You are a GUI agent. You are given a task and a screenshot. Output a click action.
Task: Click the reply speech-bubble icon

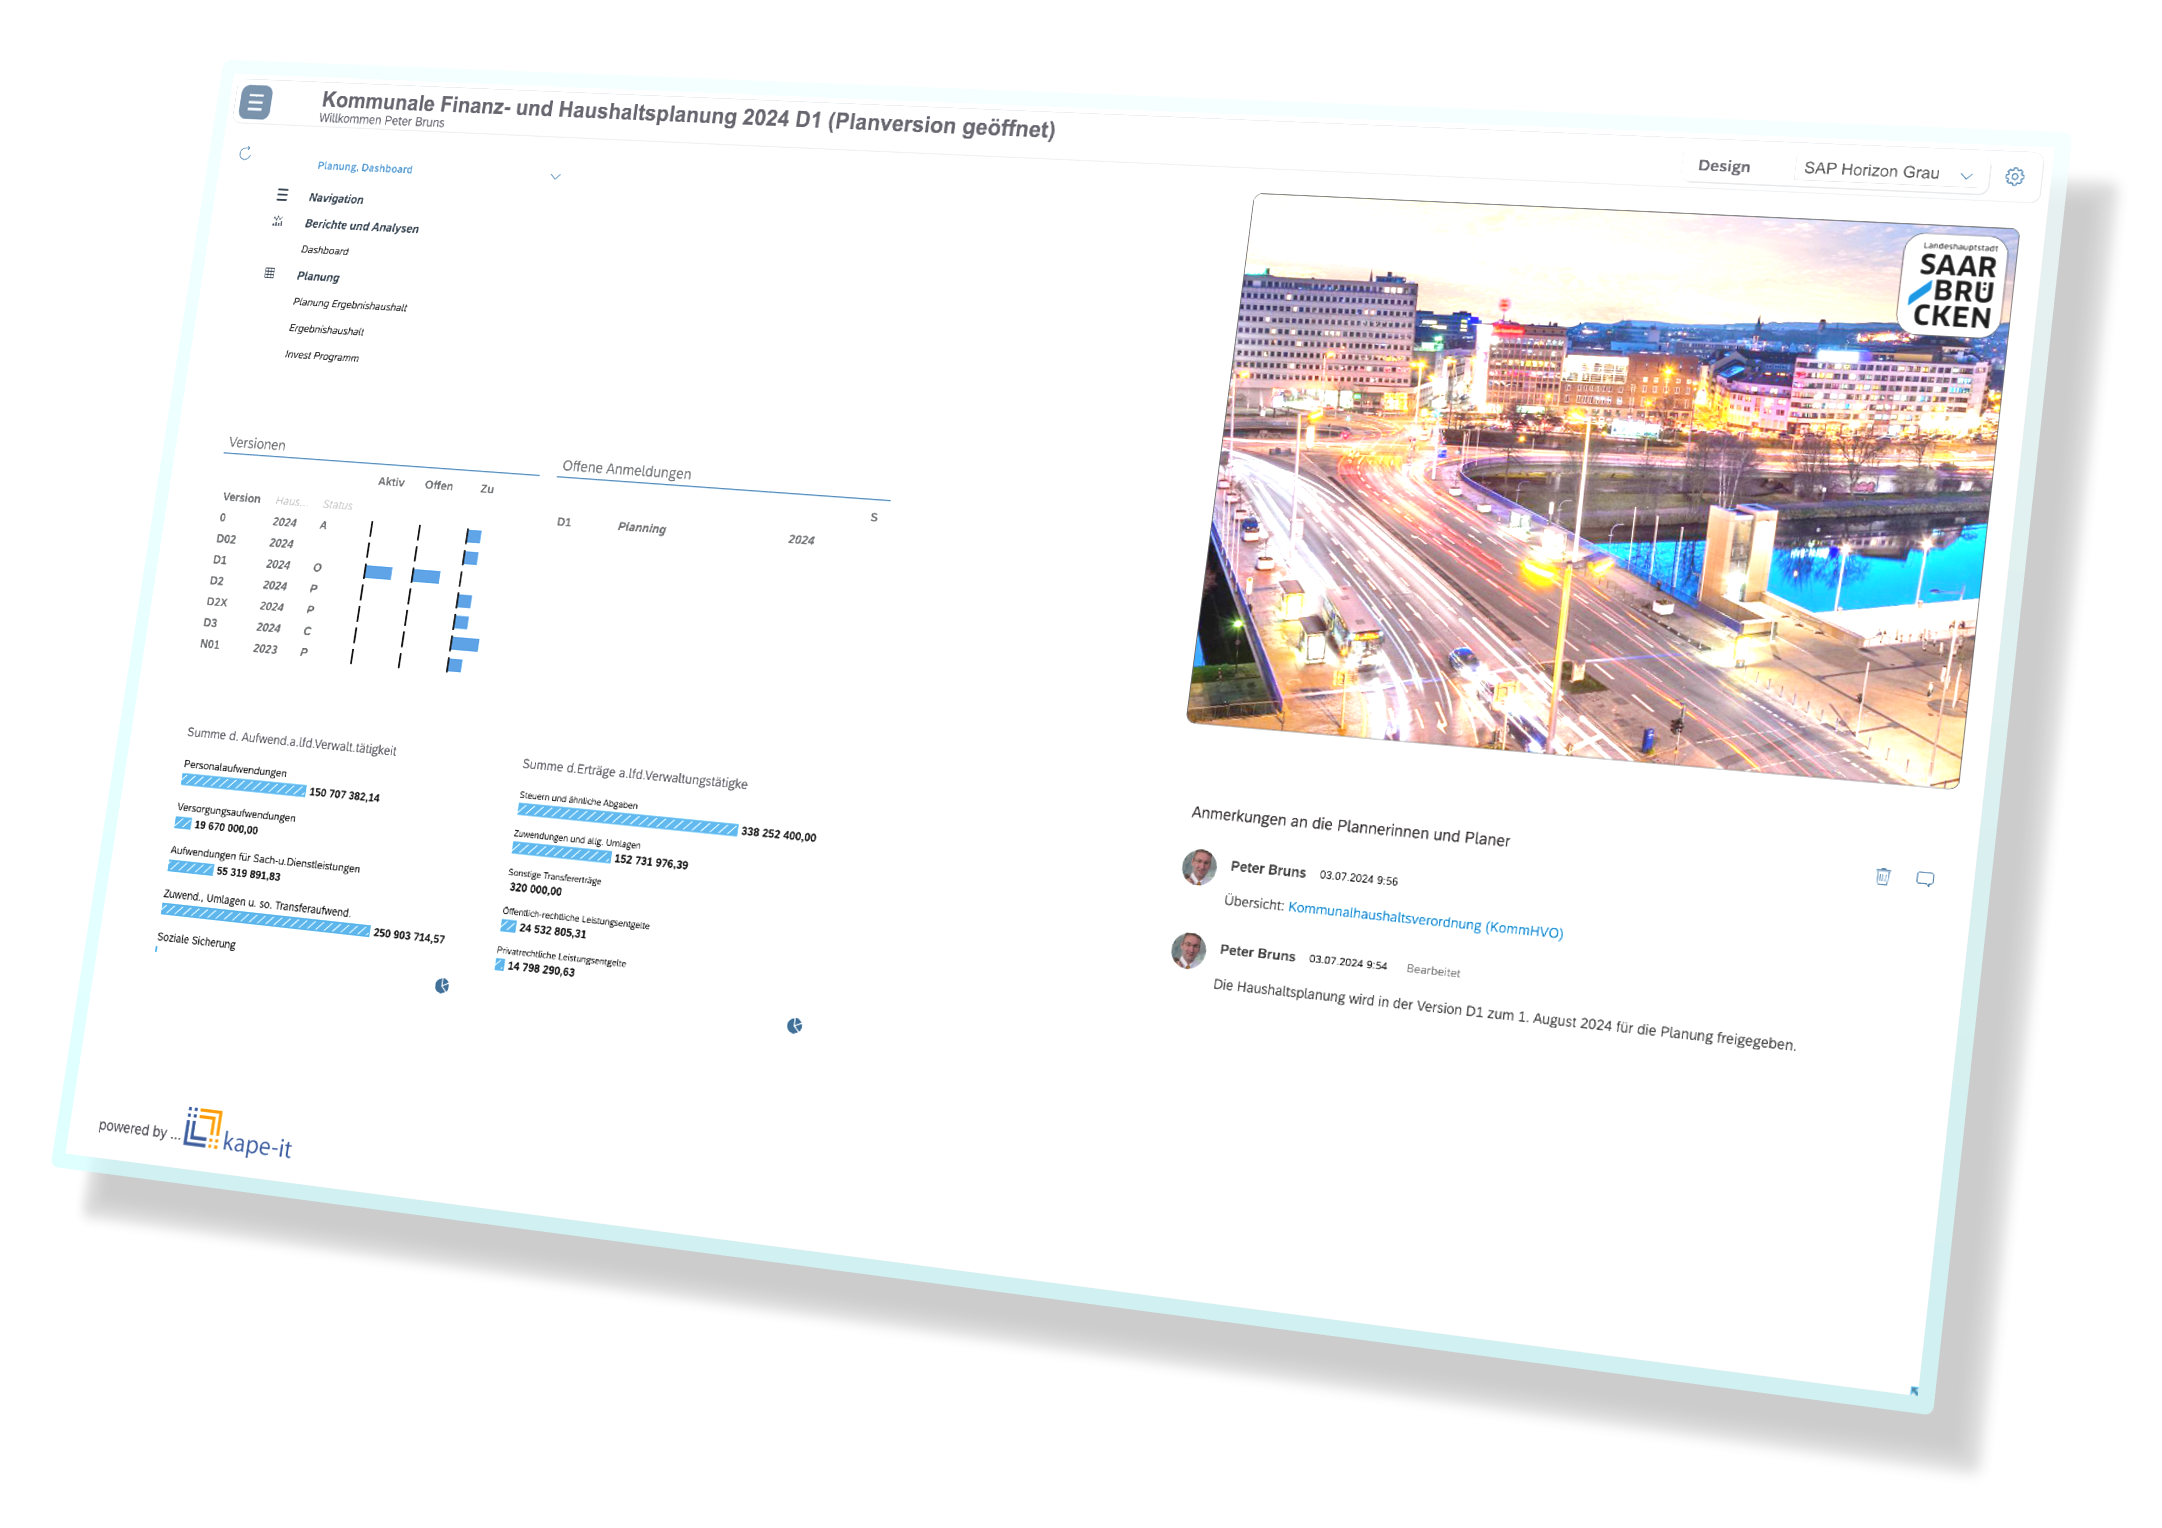(1924, 879)
